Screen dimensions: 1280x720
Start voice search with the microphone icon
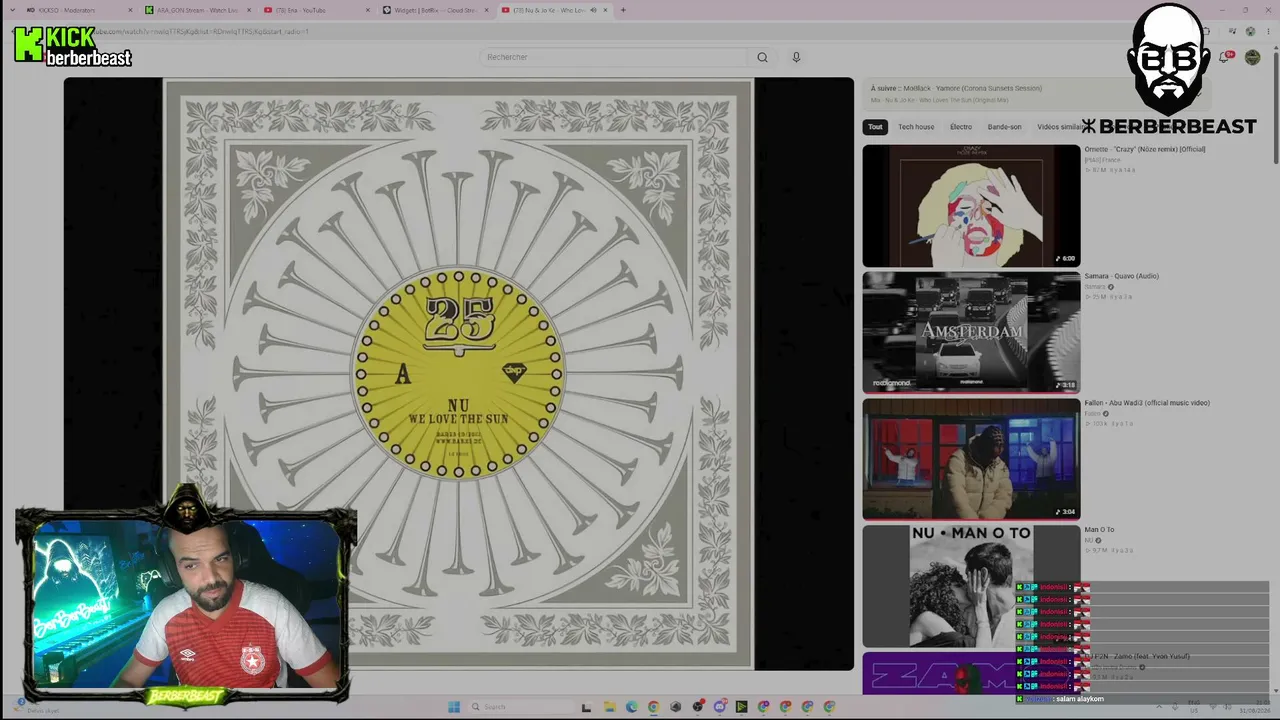tap(796, 57)
